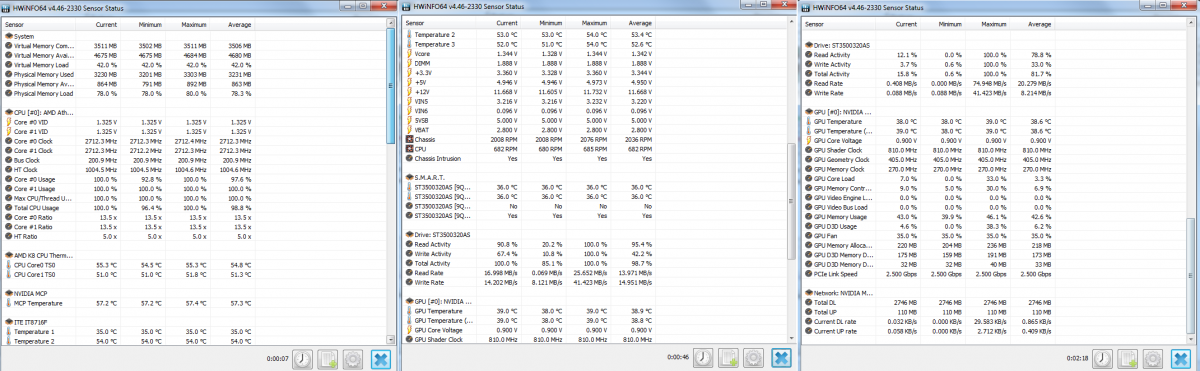Open sensor settings gear in the 0:00:07 window
Image resolution: width=1200 pixels, height=371 pixels.
click(352, 358)
